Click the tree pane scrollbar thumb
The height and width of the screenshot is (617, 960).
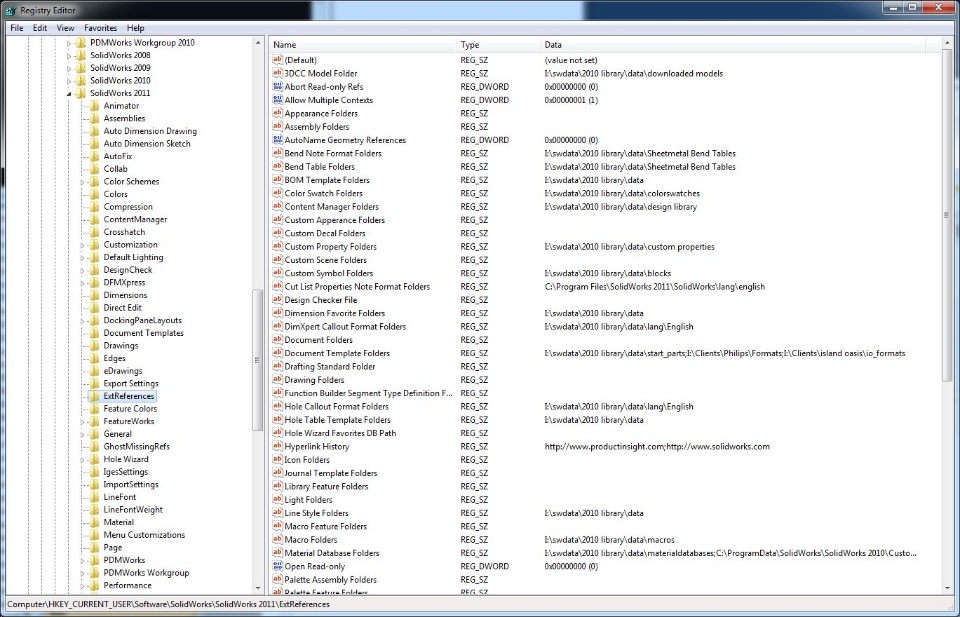point(258,360)
